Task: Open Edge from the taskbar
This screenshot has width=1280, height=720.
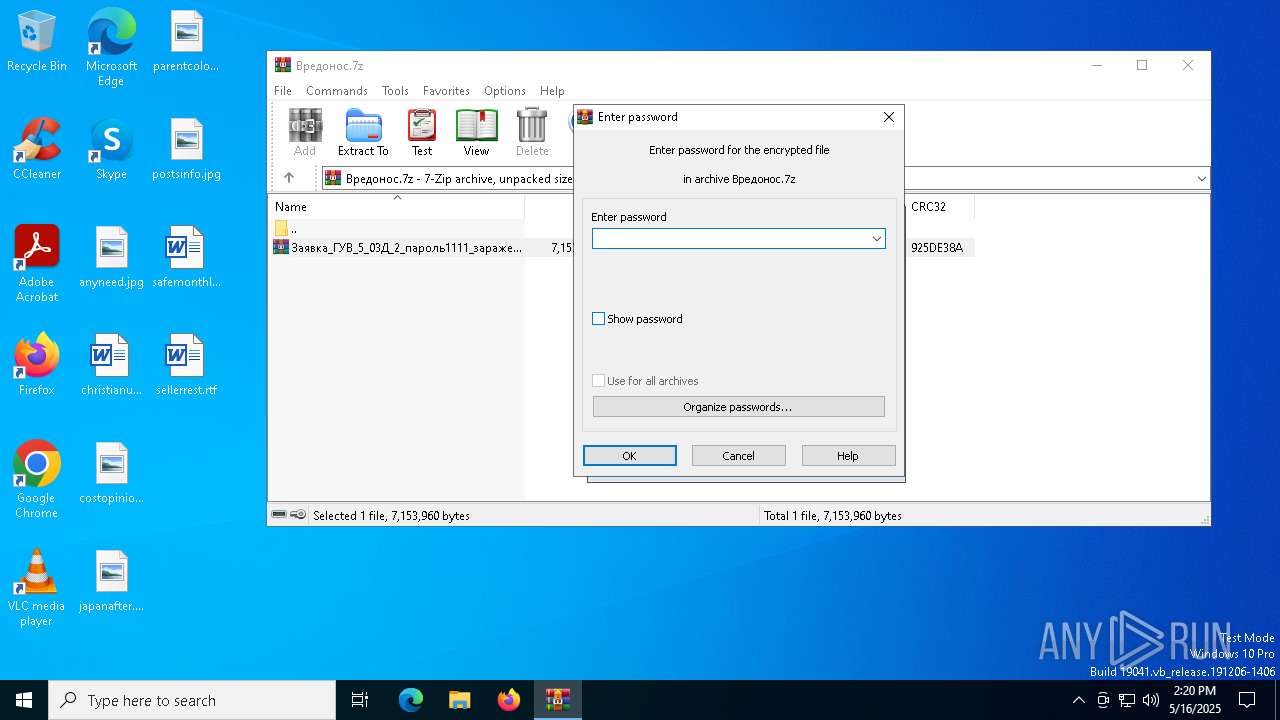Action: (x=411, y=700)
